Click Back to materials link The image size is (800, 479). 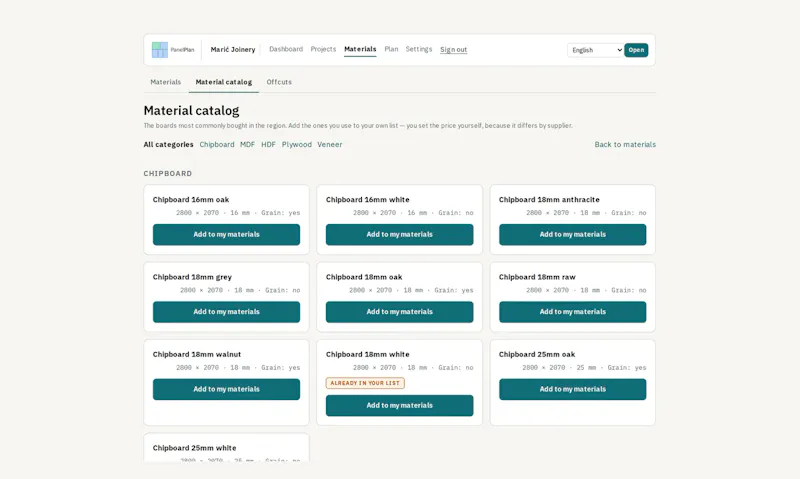pyautogui.click(x=625, y=144)
